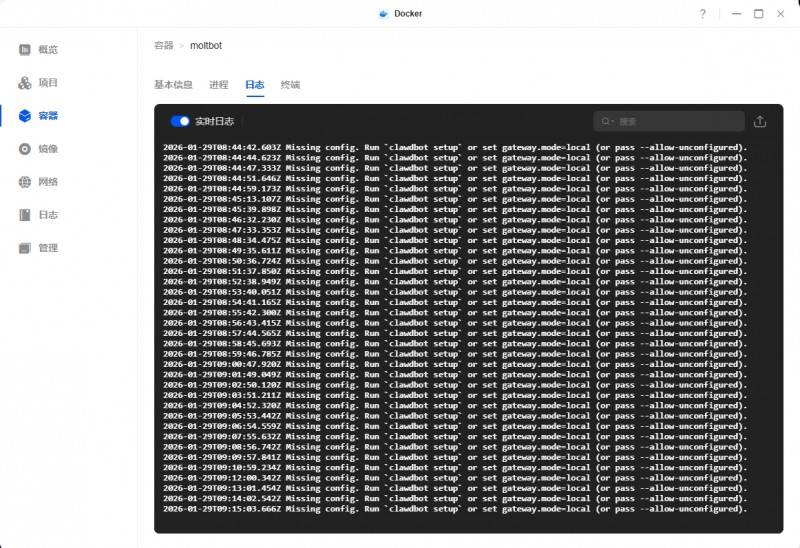Click log line timestamped 08:50:36.724Z

click(x=455, y=261)
